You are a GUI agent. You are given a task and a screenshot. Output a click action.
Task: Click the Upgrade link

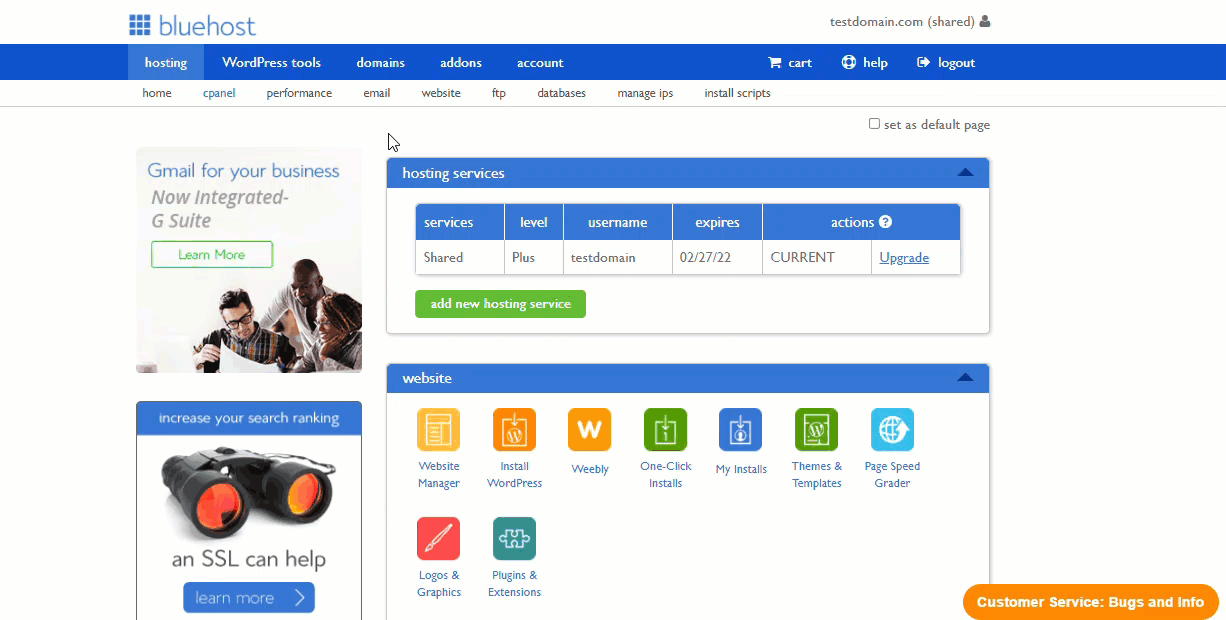click(x=904, y=257)
